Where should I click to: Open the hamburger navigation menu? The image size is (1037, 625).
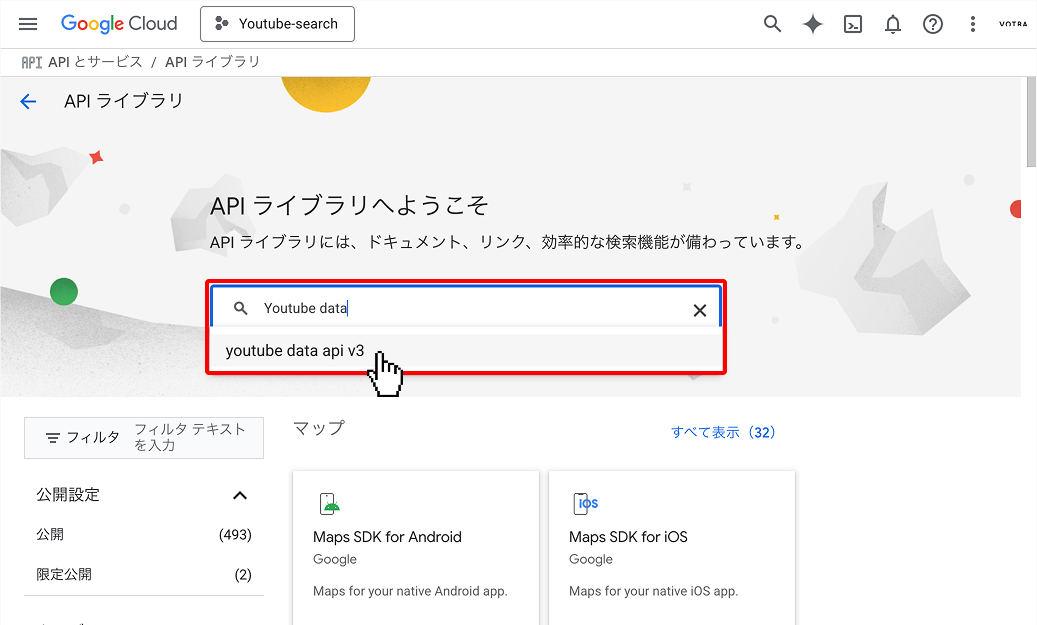(x=28, y=24)
